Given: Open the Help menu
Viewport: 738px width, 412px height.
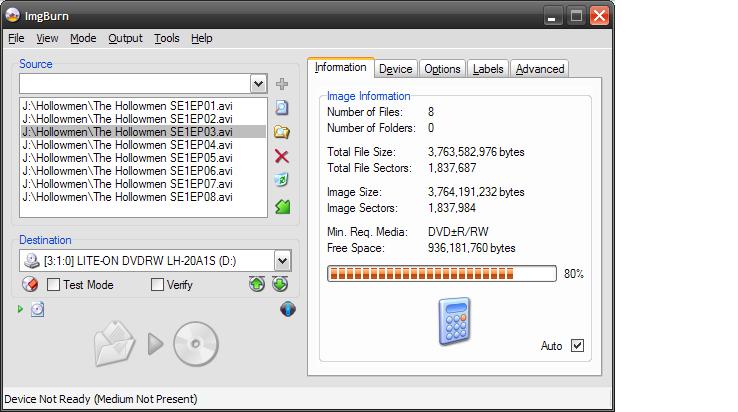Looking at the screenshot, I should (201, 38).
